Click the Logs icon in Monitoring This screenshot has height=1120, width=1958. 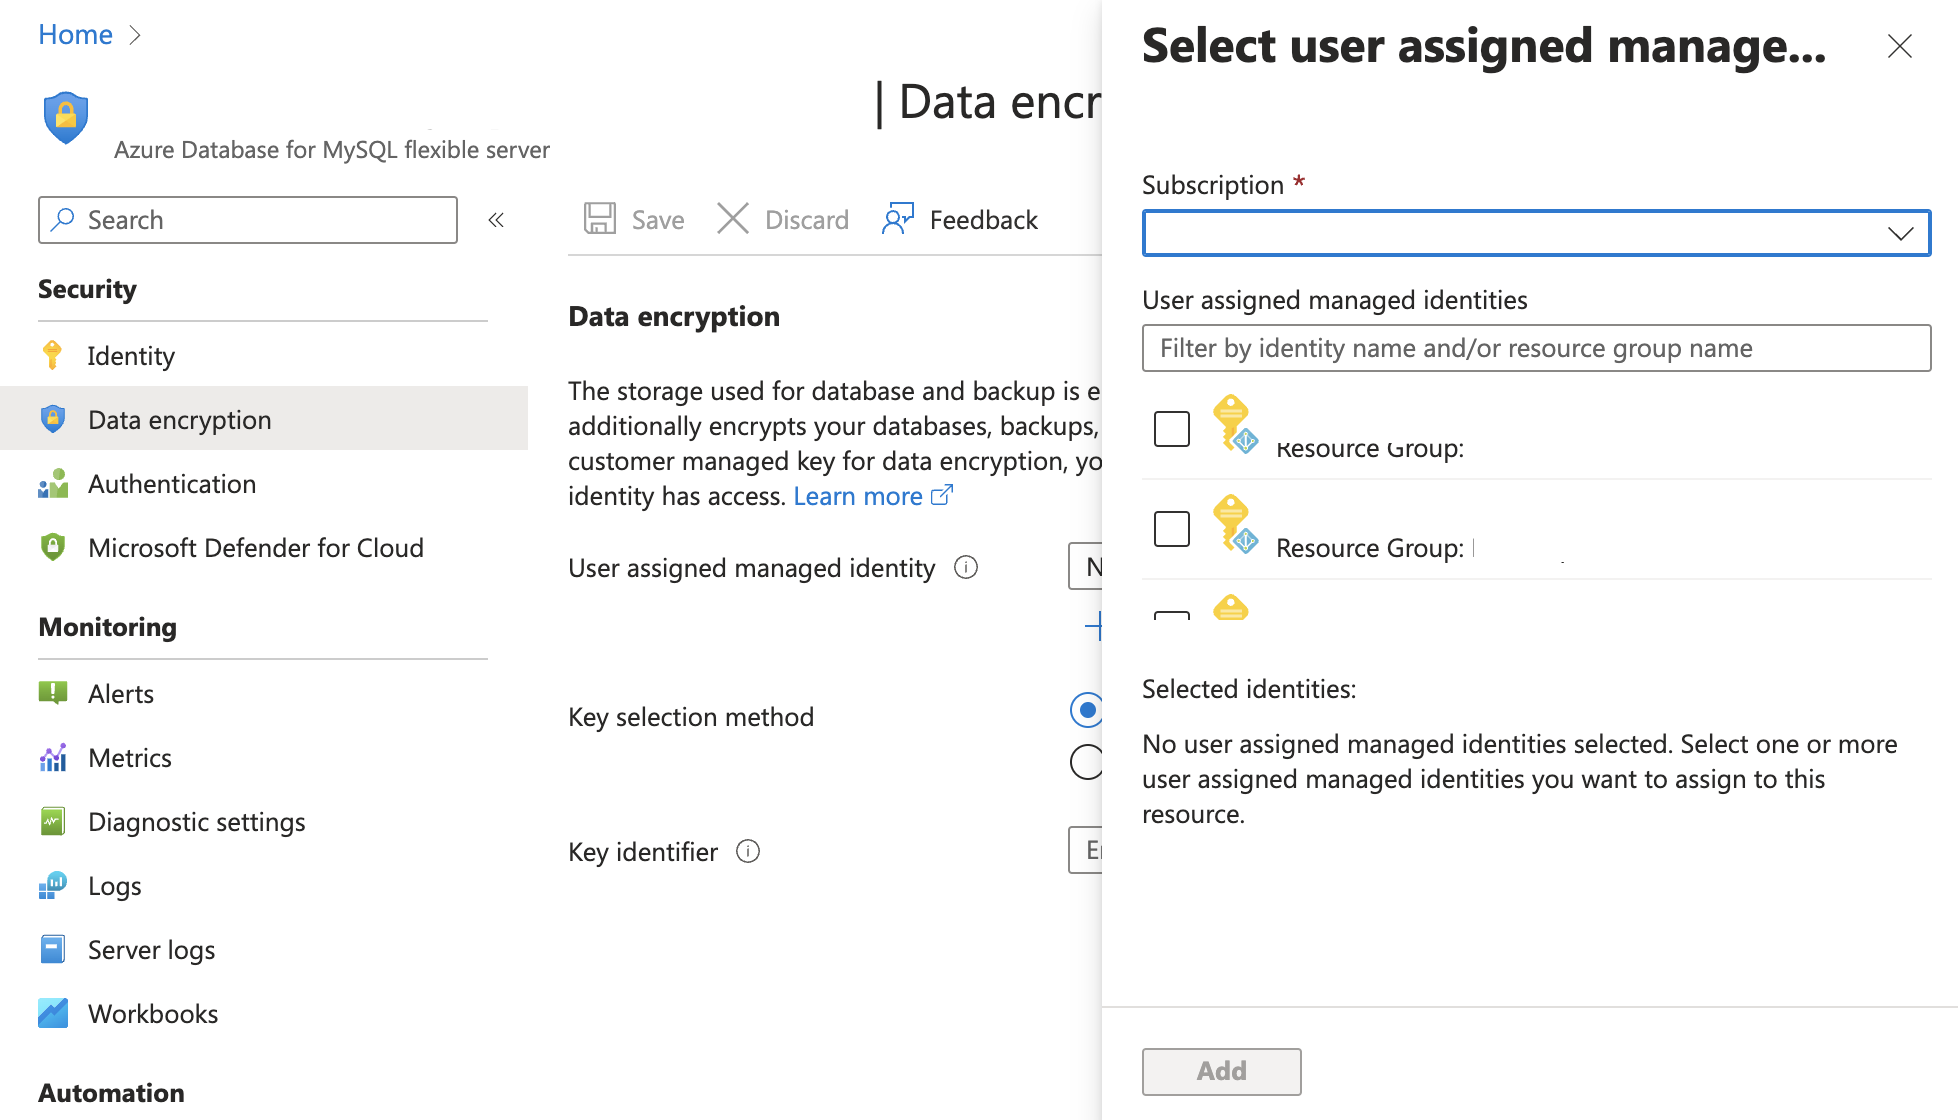53,886
